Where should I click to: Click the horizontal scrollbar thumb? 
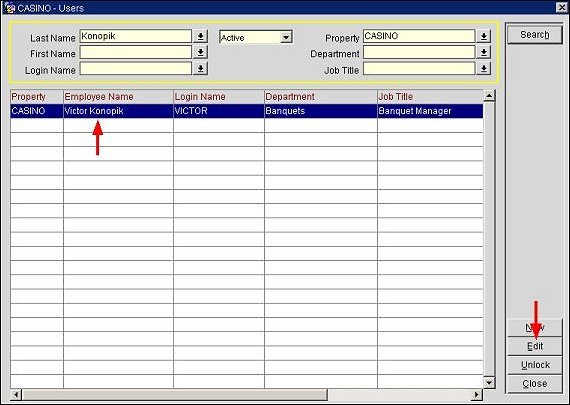pyautogui.click(x=175, y=394)
